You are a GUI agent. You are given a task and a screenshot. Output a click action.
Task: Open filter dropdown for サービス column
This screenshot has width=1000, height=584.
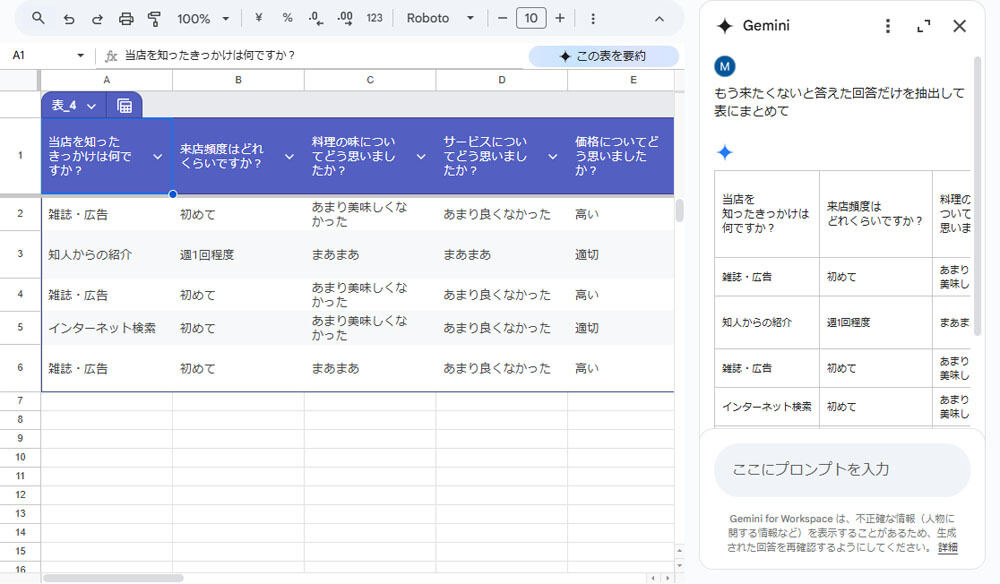click(552, 156)
